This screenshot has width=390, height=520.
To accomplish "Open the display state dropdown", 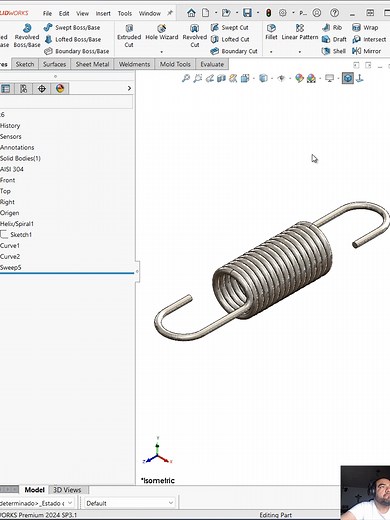I will 37,503.
